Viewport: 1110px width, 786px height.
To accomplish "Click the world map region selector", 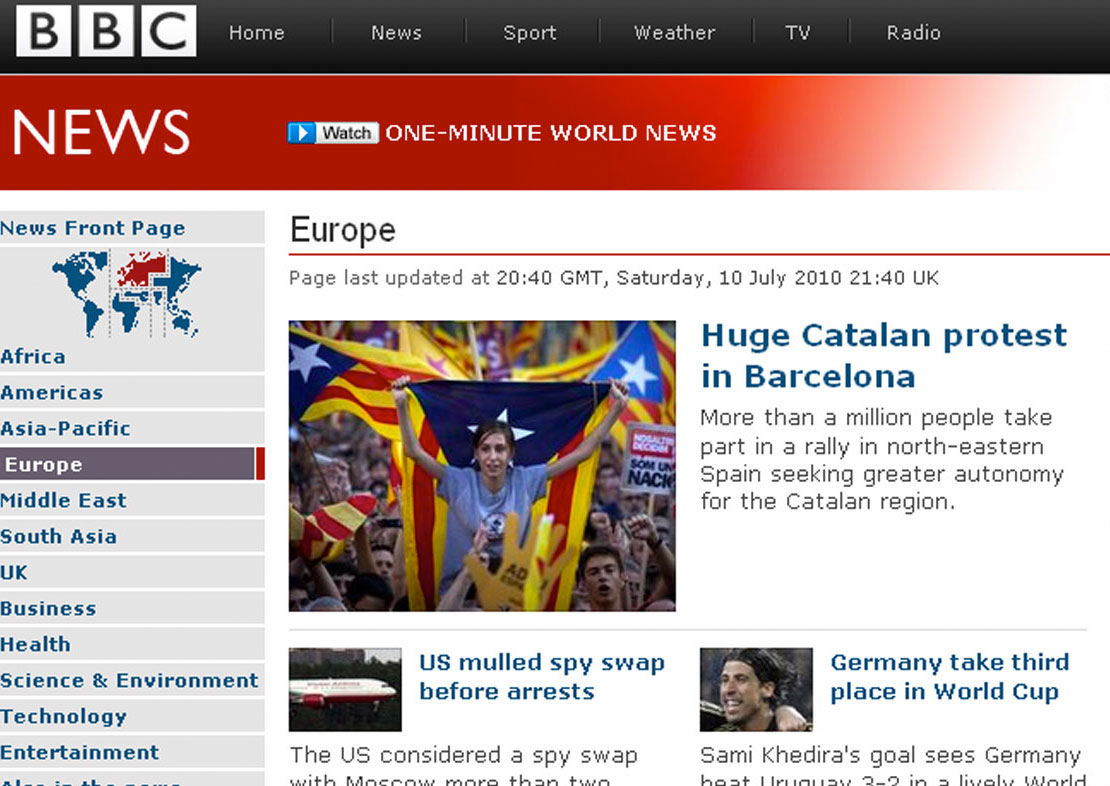I will (127, 293).
